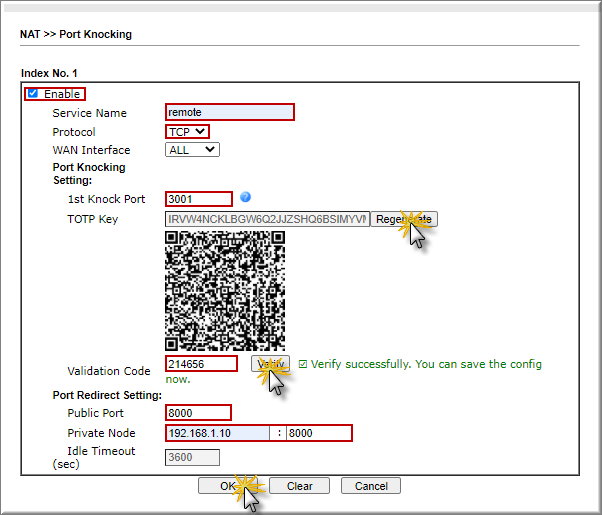Click the TOTP QR code image
Viewport: 602px width, 515px height.
(x=225, y=291)
